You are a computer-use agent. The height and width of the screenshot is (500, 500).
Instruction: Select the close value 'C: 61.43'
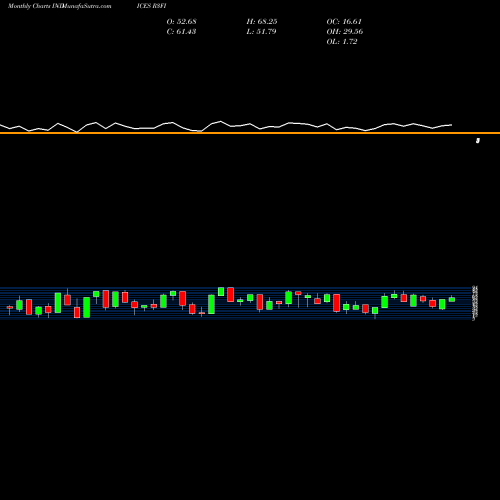click(181, 31)
